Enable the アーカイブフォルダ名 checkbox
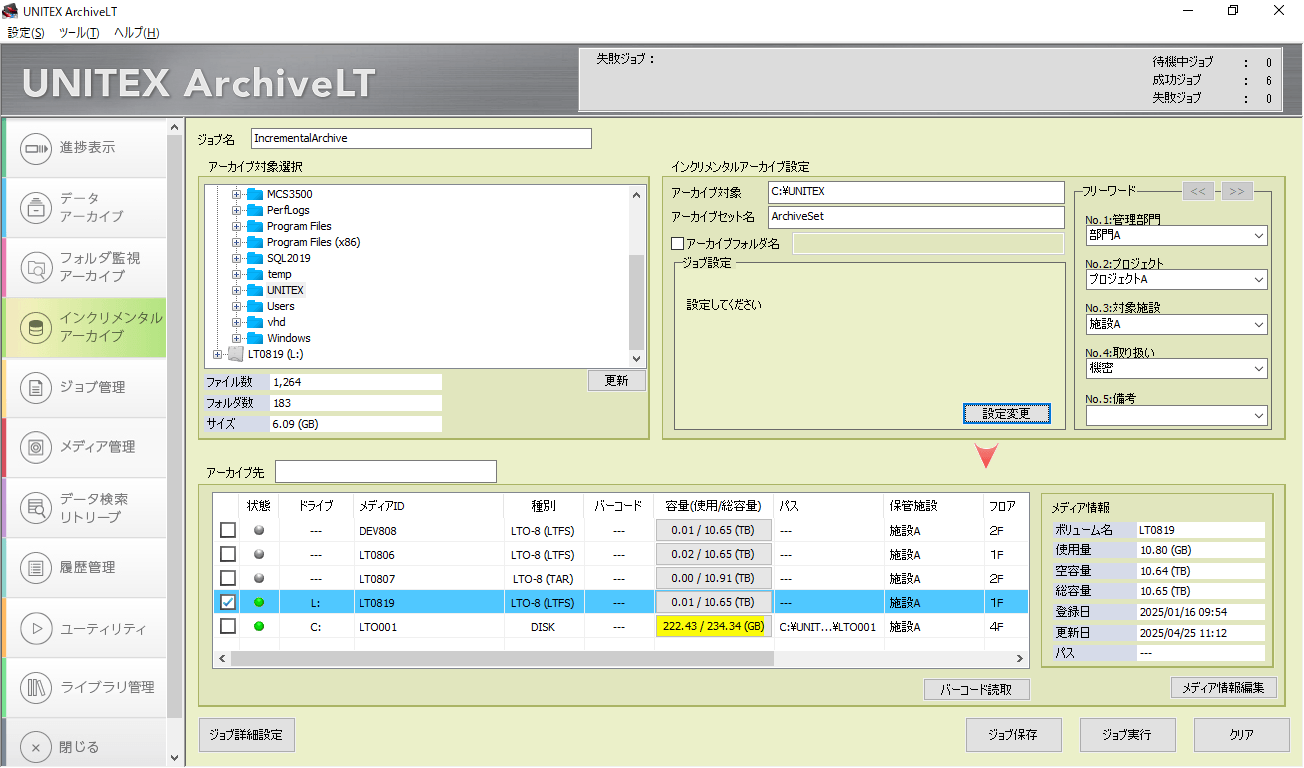1304x768 pixels. [x=677, y=243]
